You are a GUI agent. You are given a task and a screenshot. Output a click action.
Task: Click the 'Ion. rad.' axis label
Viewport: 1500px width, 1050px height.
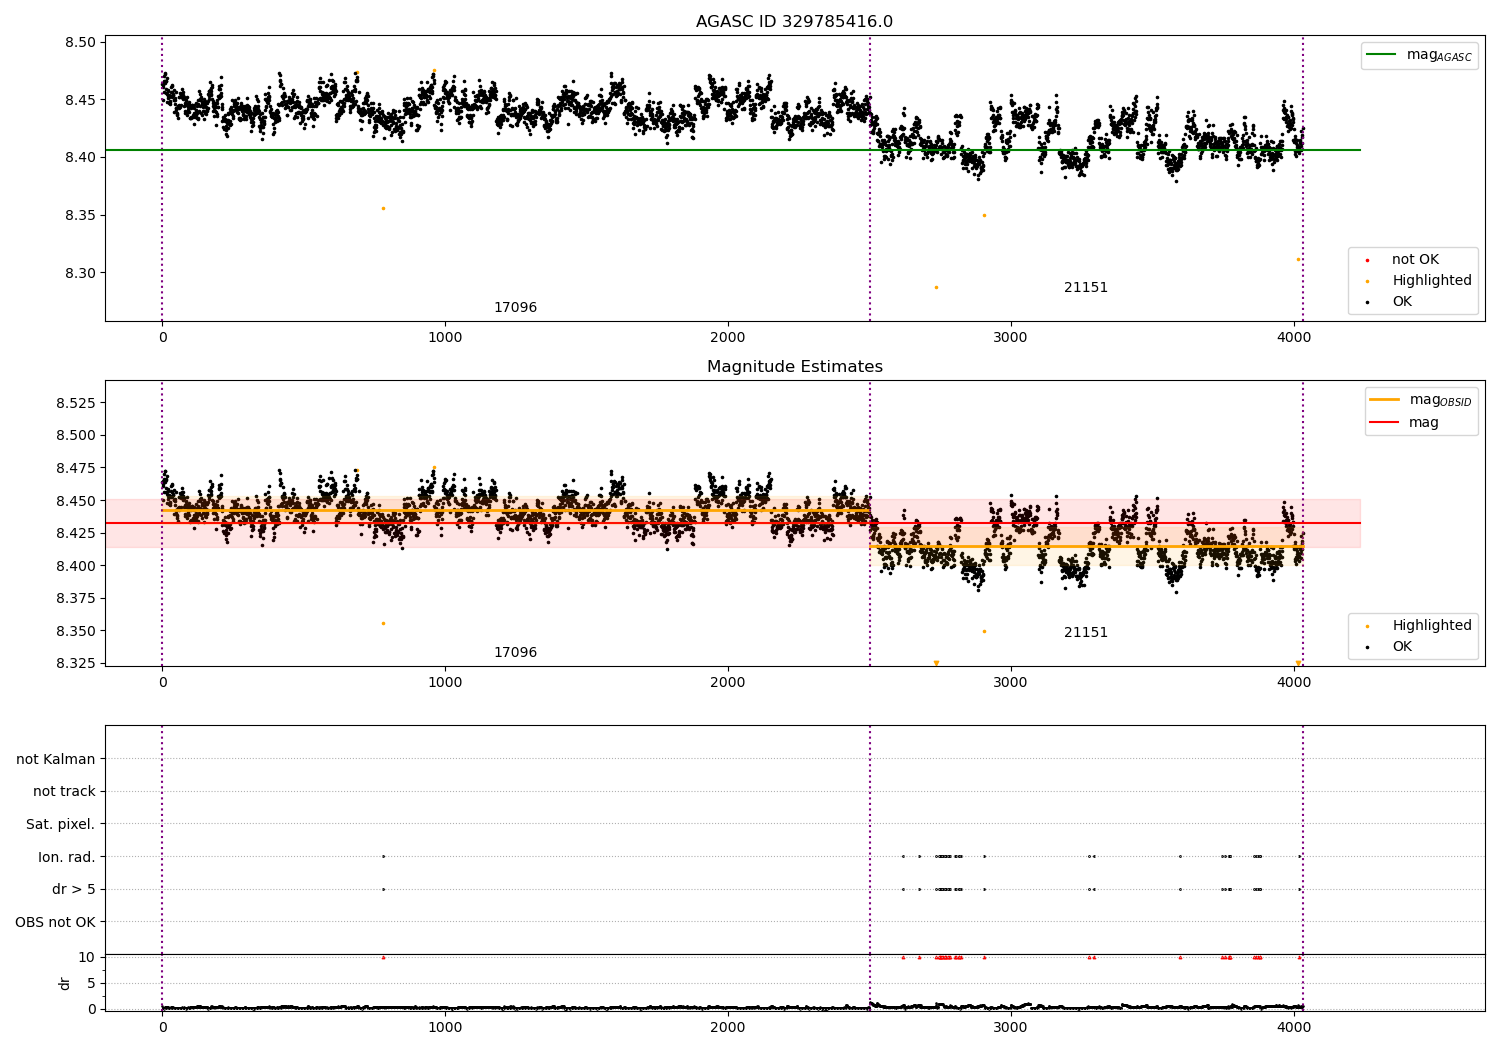pos(67,857)
